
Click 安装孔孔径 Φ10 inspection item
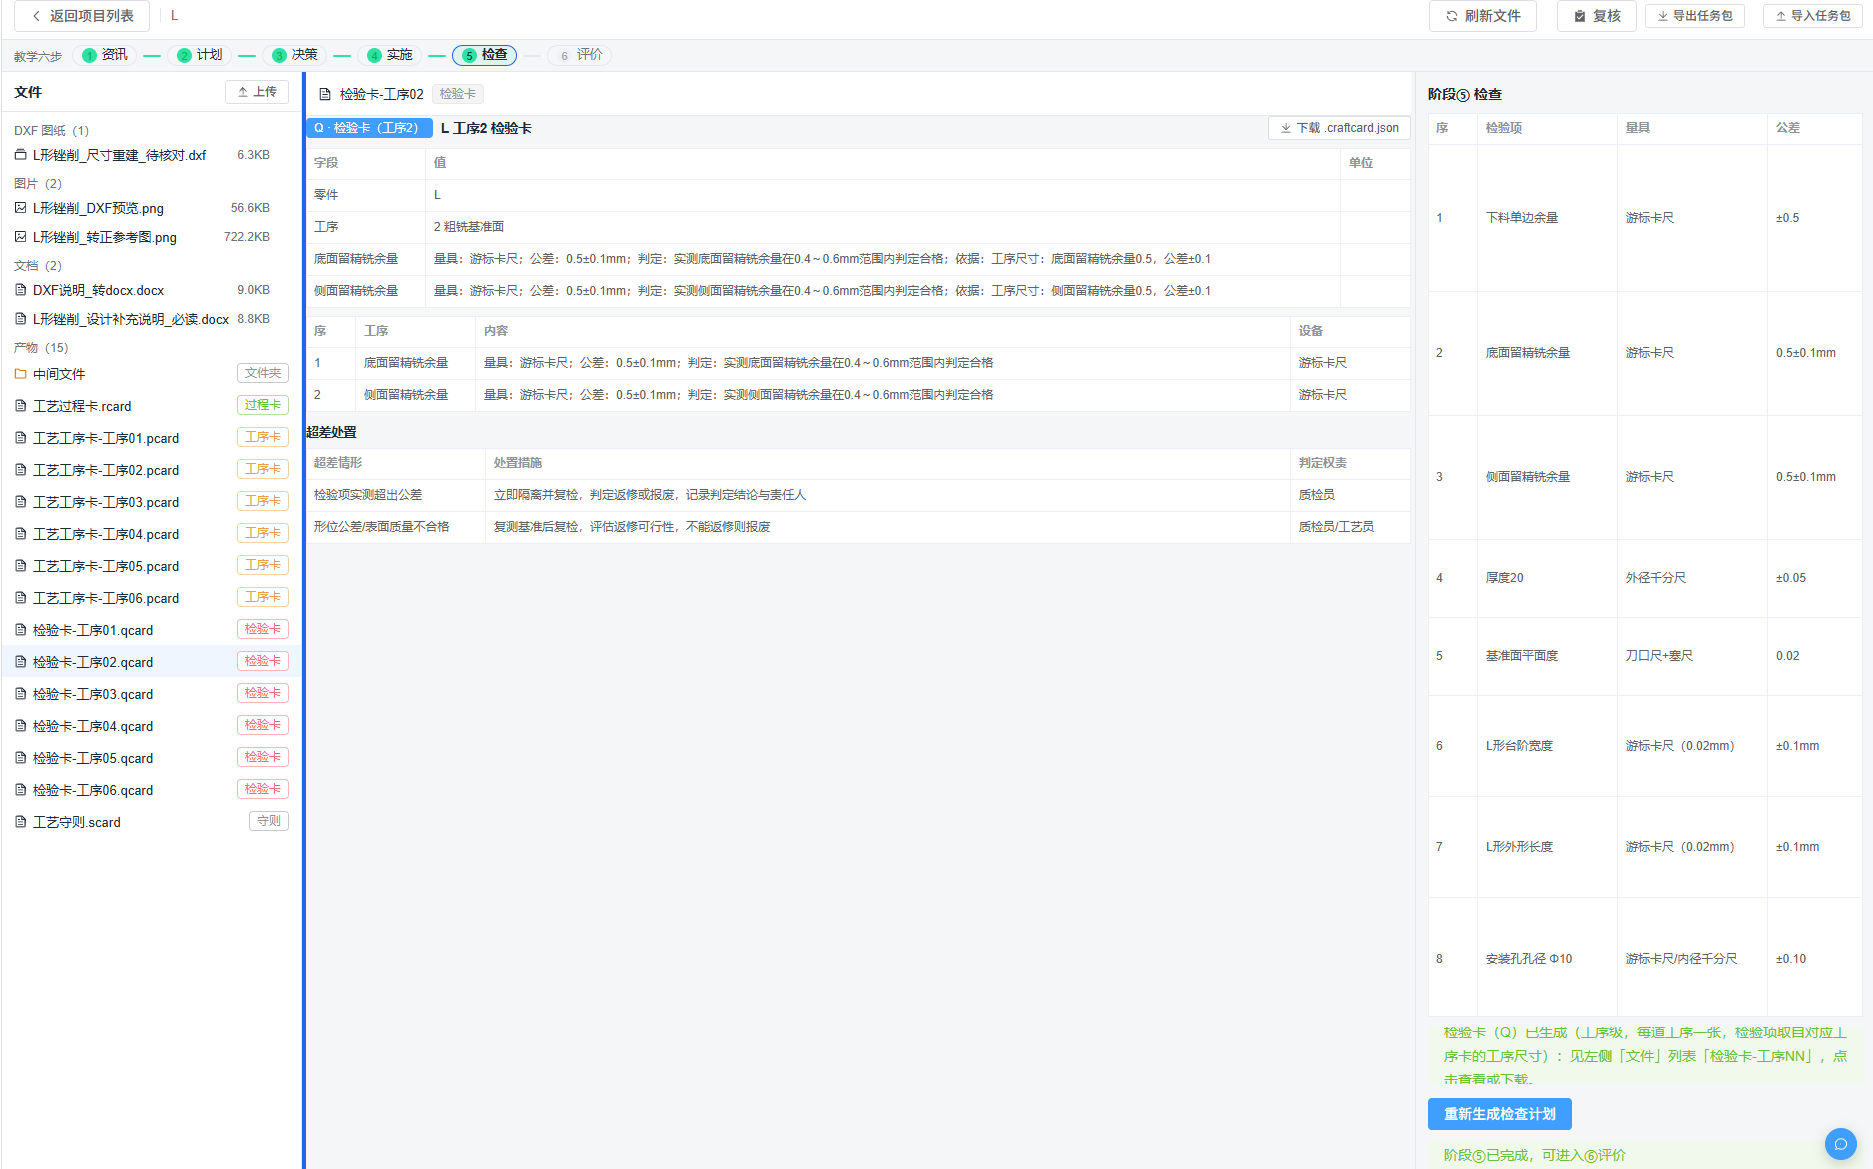coord(1528,959)
